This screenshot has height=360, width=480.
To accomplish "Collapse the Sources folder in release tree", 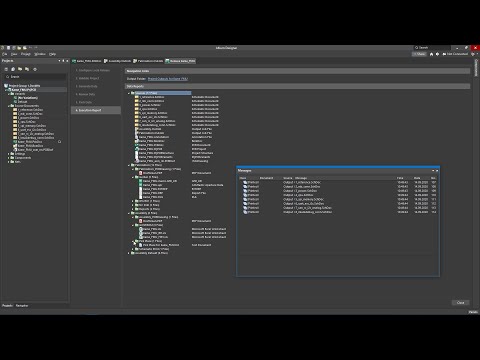I will 129,93.
